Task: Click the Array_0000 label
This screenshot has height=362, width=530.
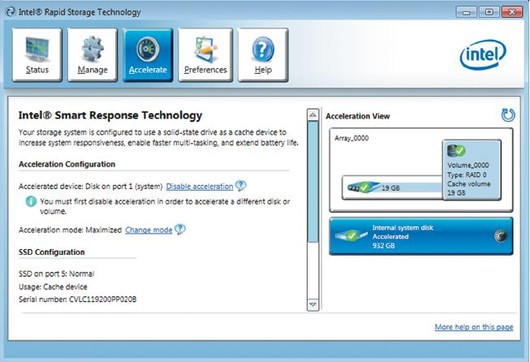Action: tap(352, 138)
